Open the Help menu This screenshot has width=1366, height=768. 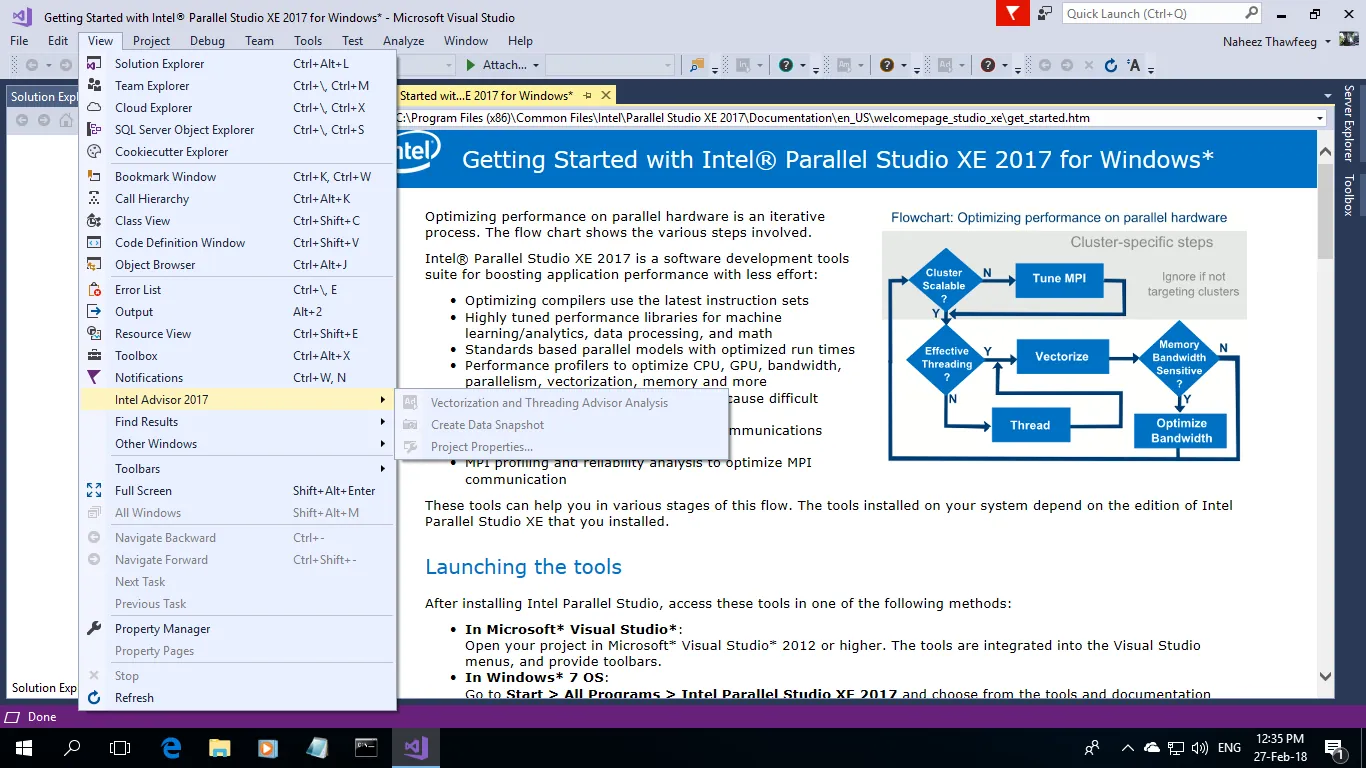pyautogui.click(x=520, y=41)
